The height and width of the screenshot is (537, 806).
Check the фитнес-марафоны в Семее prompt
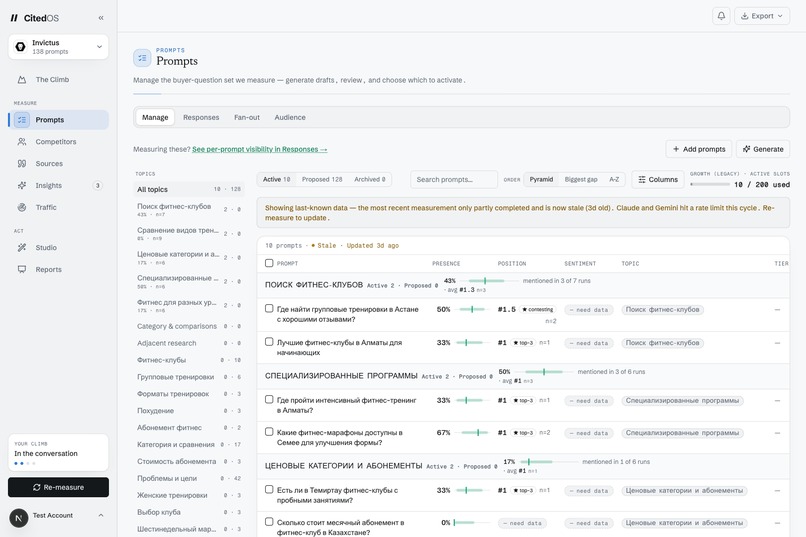coord(269,432)
